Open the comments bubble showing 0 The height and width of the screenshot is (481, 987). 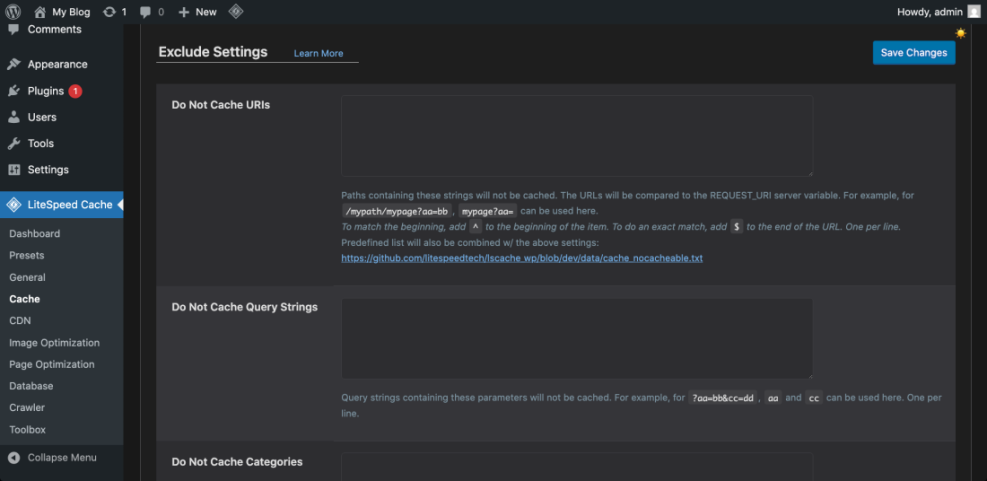coord(145,12)
